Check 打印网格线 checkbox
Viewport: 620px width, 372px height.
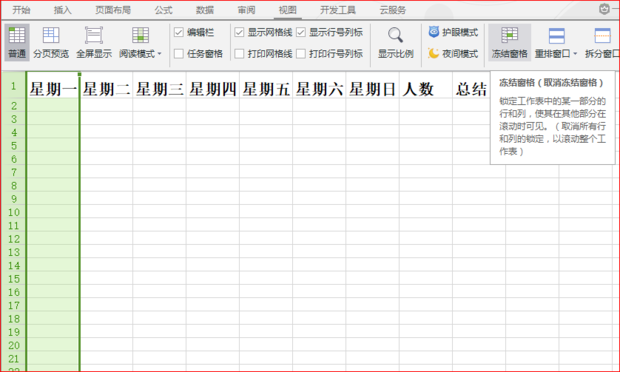[x=239, y=53]
